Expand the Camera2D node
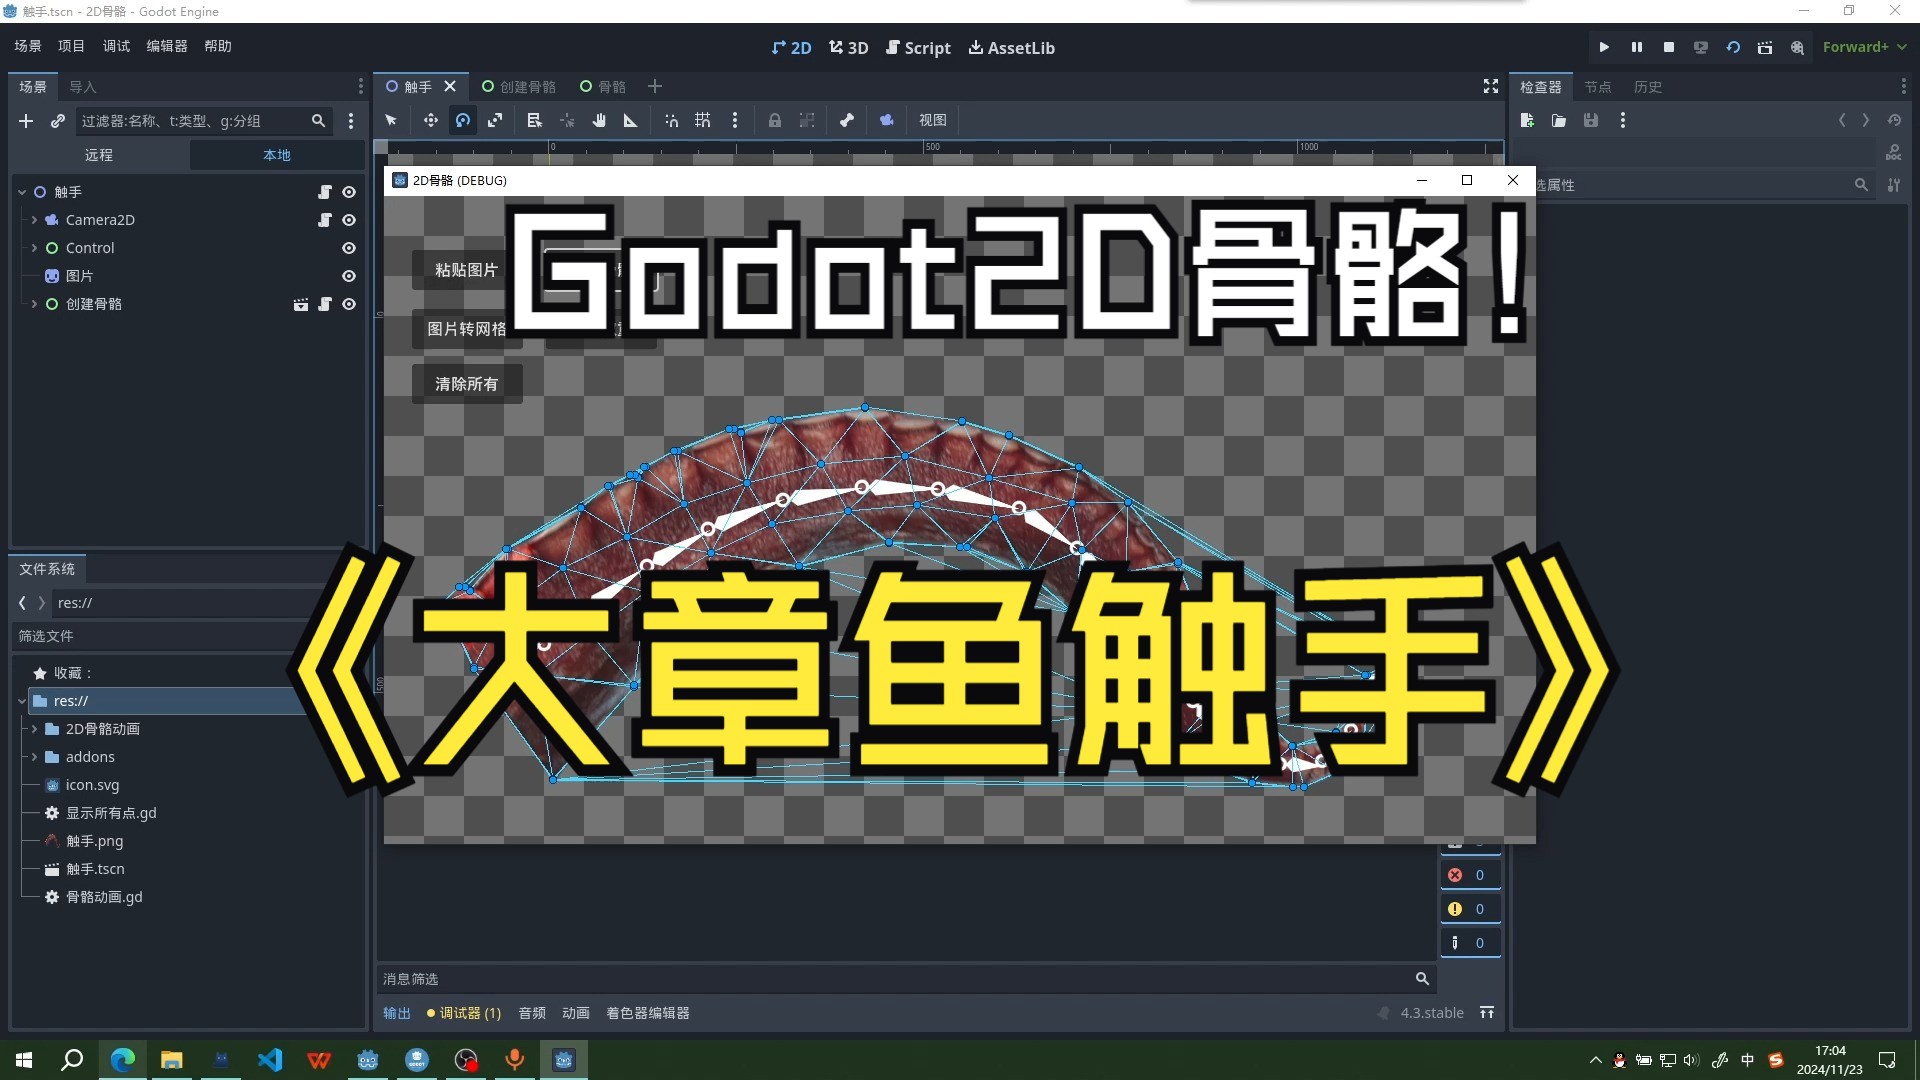 tap(34, 220)
